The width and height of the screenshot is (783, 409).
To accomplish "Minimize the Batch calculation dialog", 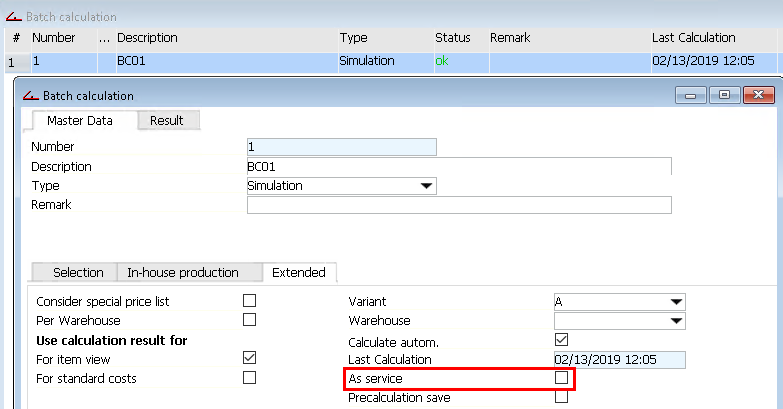I will click(691, 95).
